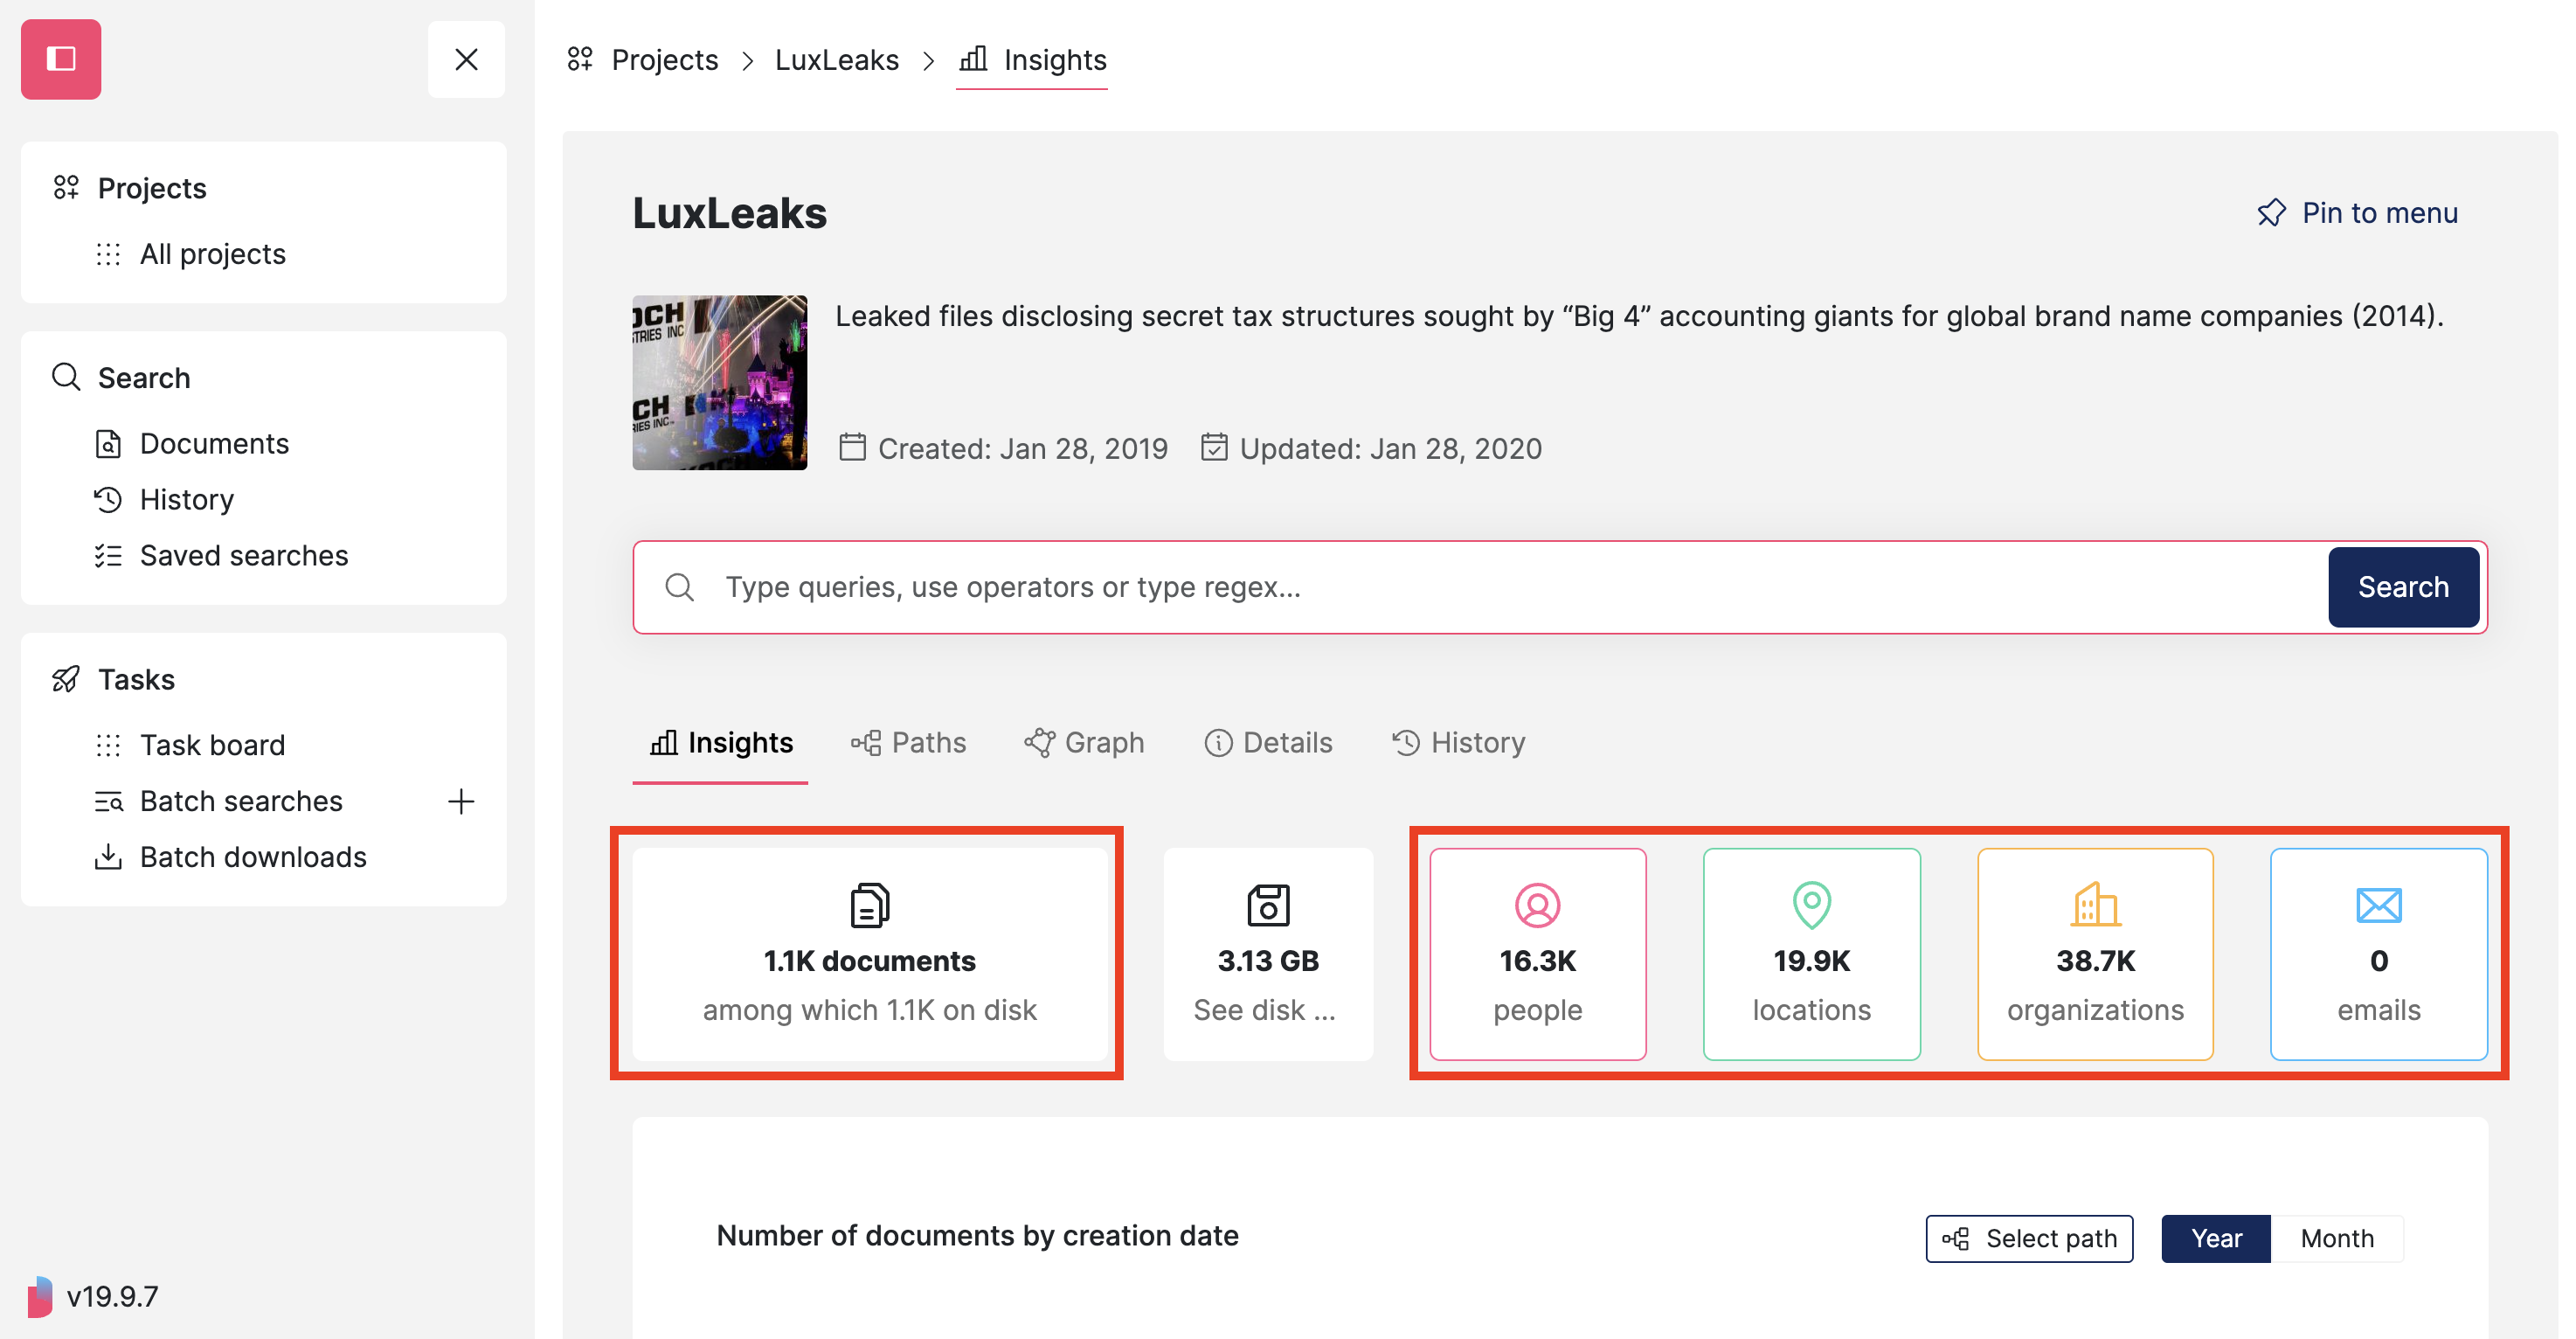
Task: Open Select path for the chart
Action: click(2029, 1238)
